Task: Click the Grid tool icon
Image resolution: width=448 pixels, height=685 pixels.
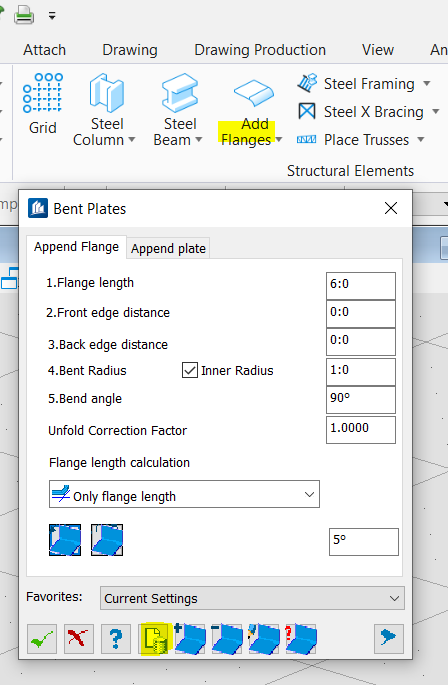Action: coord(42,93)
